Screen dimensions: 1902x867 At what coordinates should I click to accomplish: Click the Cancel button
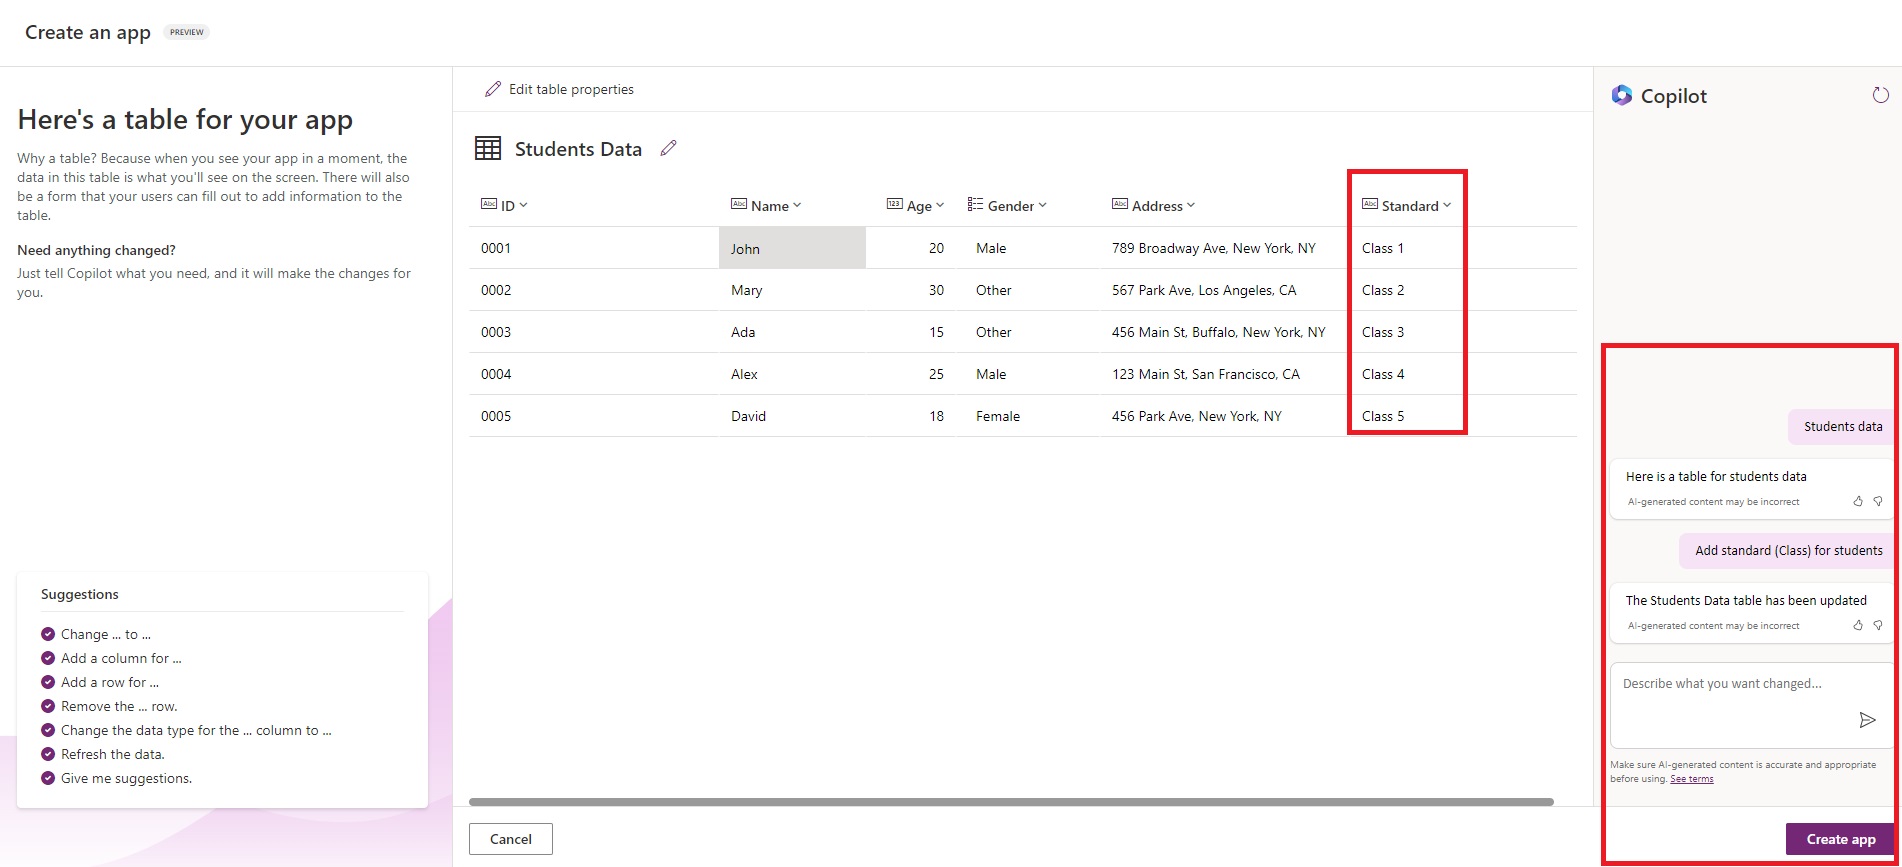[x=510, y=839]
